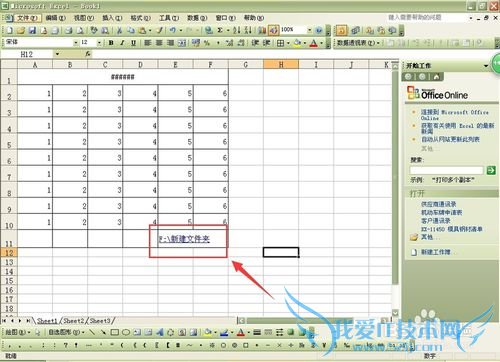Toggle the highlighted Drawing toolbar button
The width and height of the screenshot is (500, 362).
click(273, 30)
